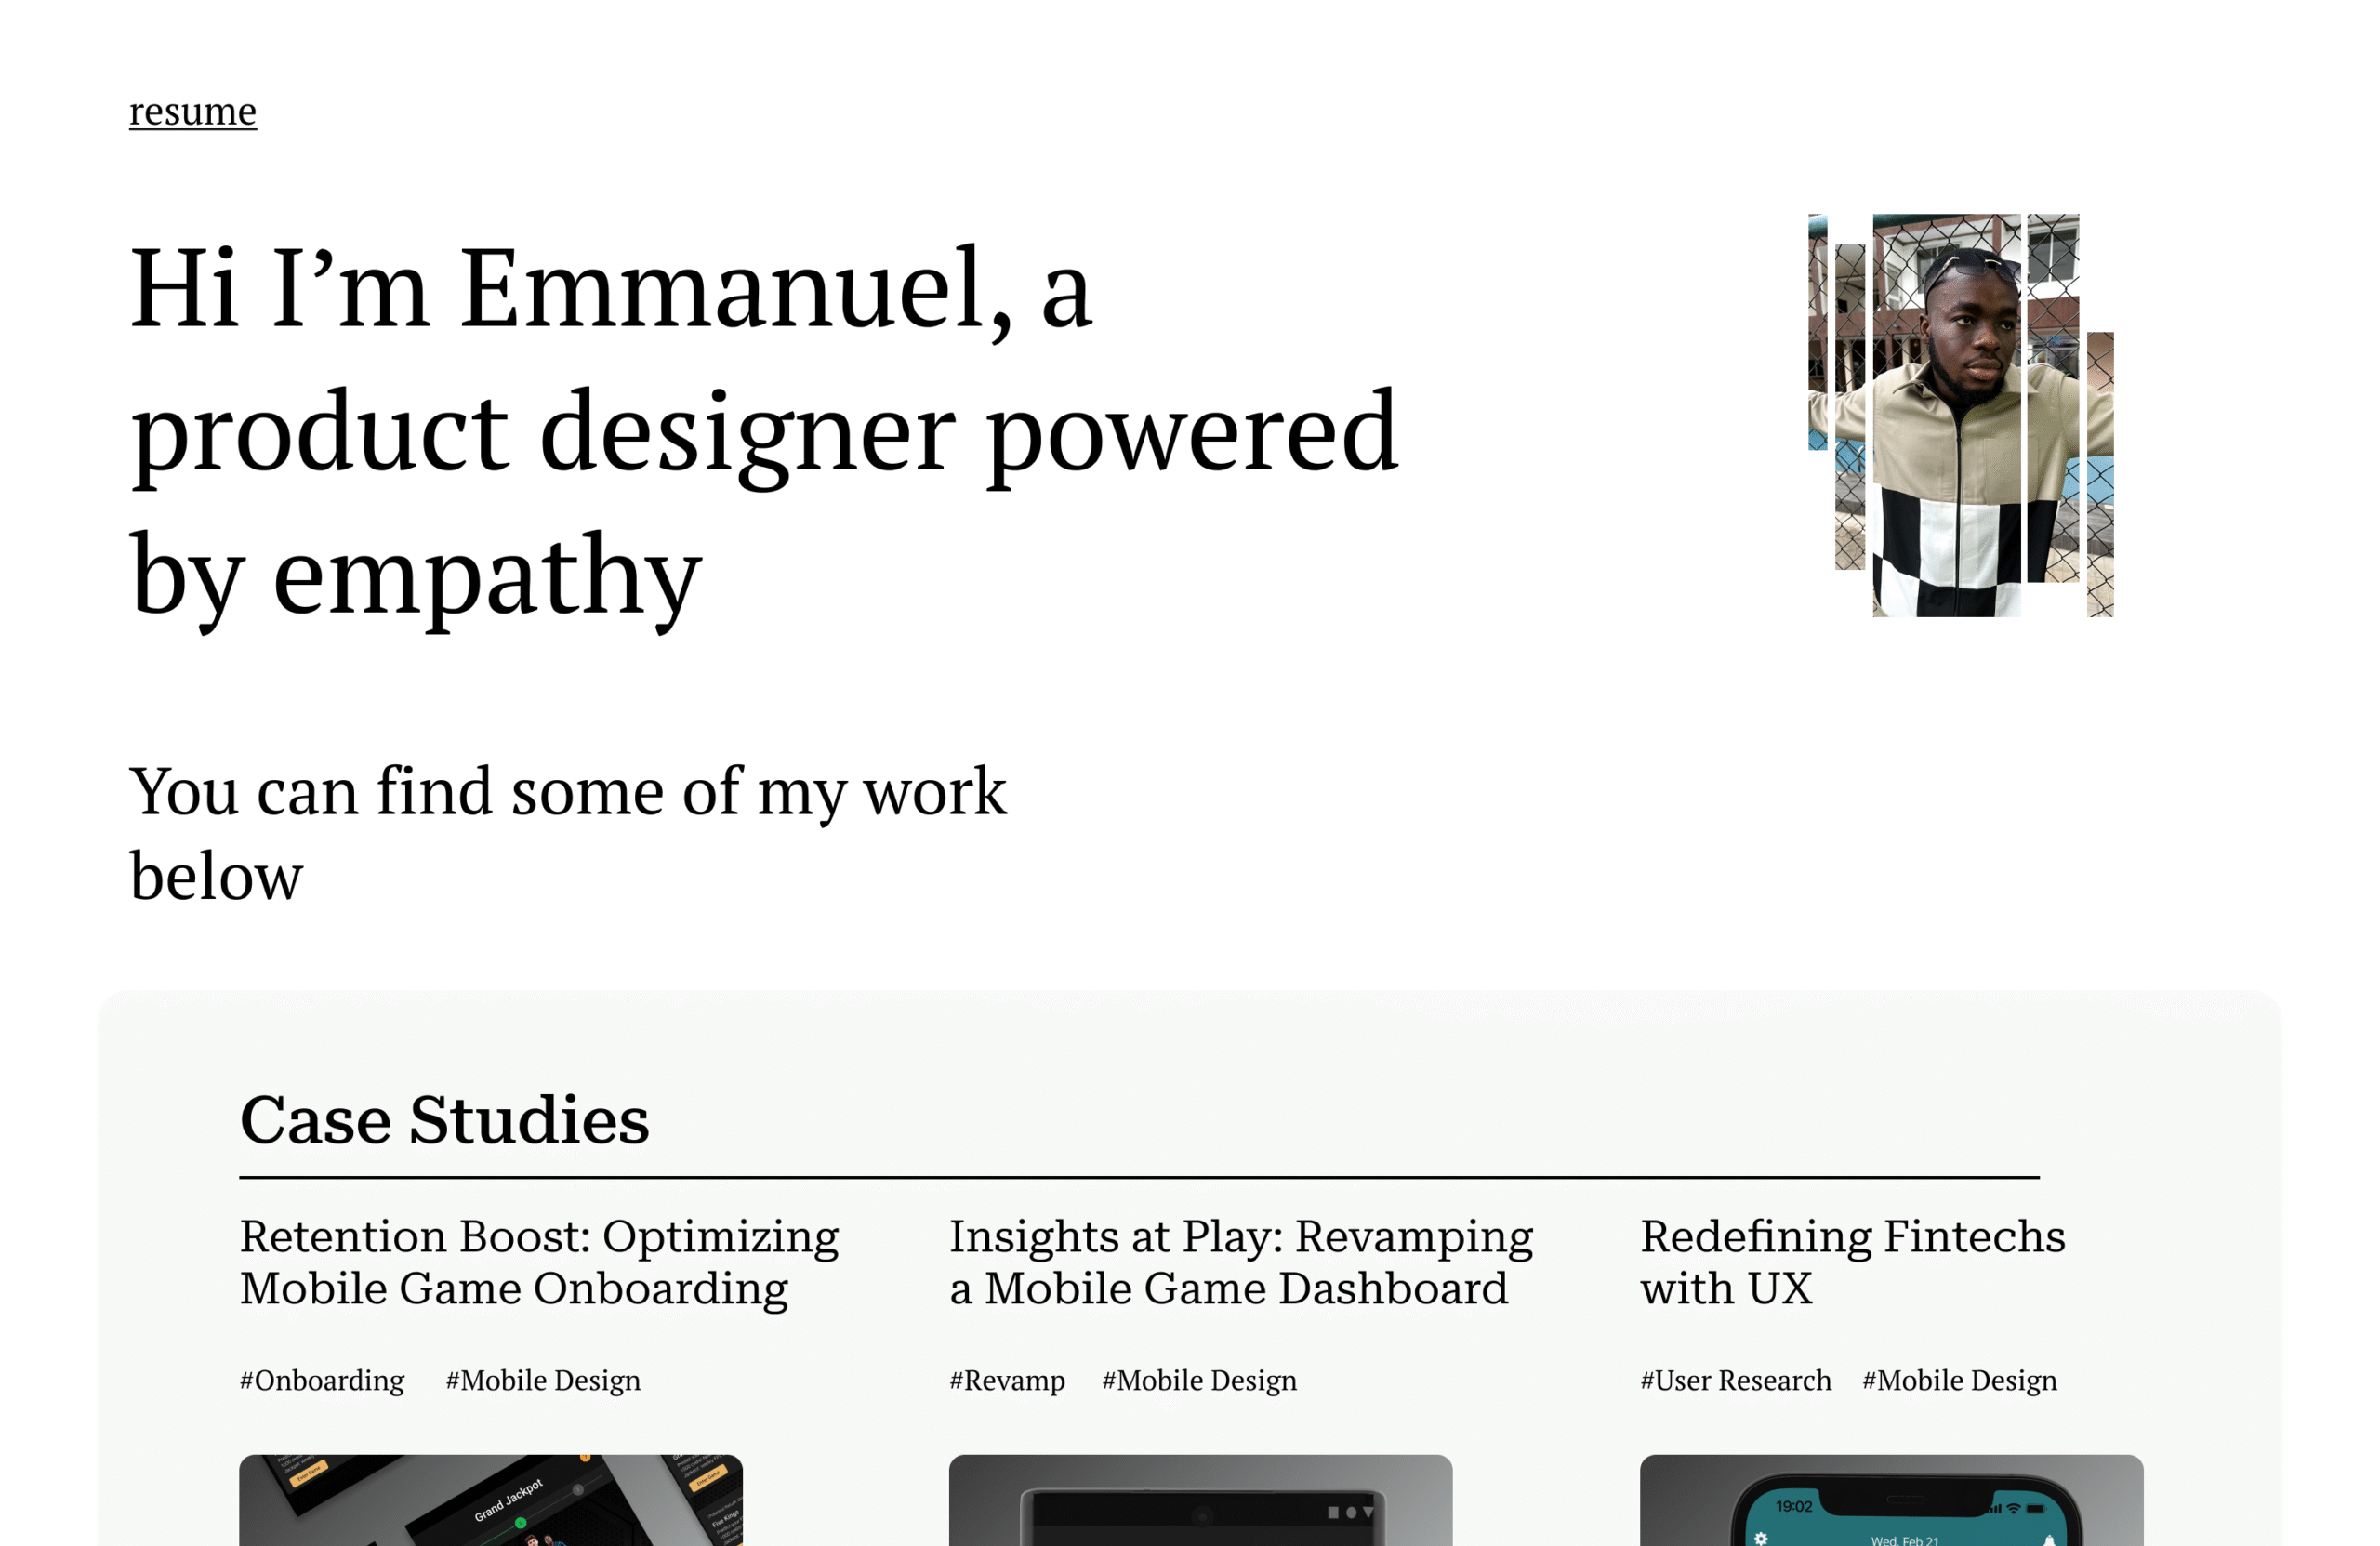Select #Mobile Design tag beside #Onboarding
Viewport: 2380px width, 1546px height.
(543, 1381)
